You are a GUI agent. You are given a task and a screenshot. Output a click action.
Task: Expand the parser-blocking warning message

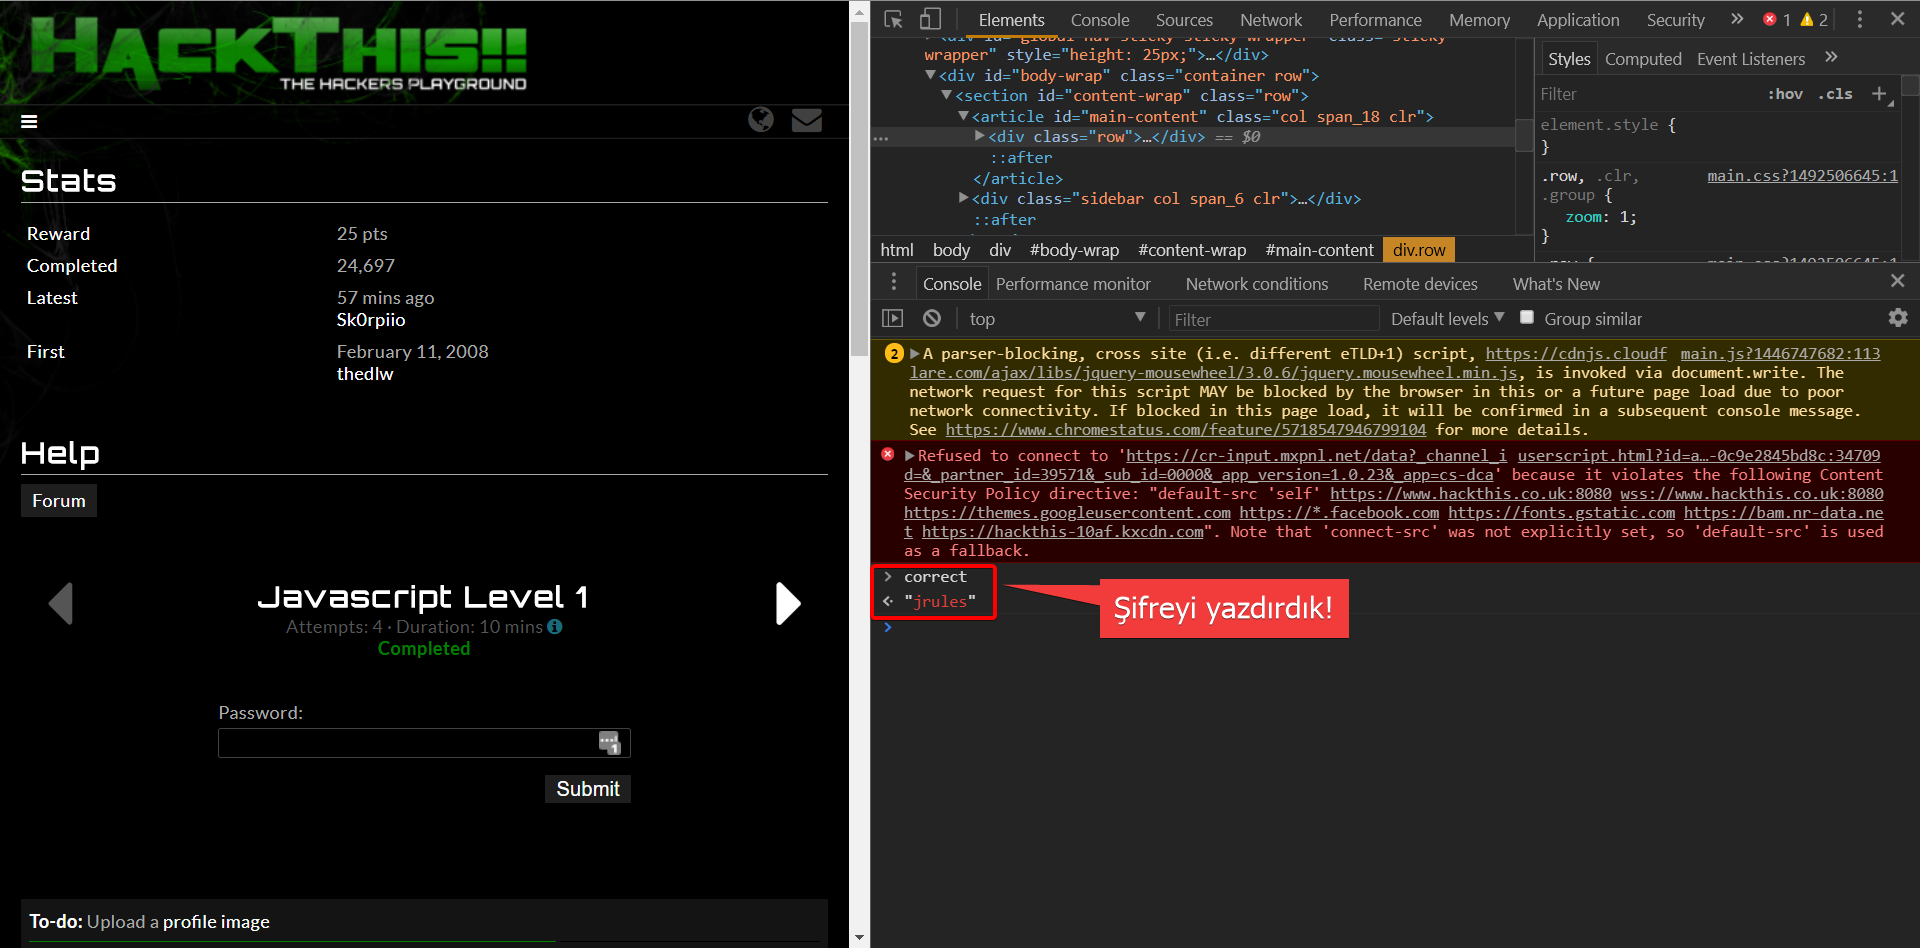click(914, 353)
